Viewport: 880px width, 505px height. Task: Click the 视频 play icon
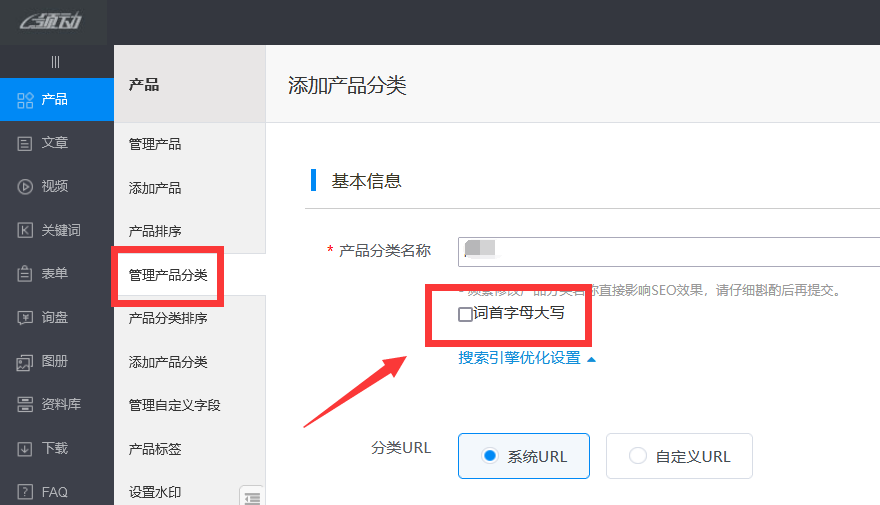pos(25,186)
